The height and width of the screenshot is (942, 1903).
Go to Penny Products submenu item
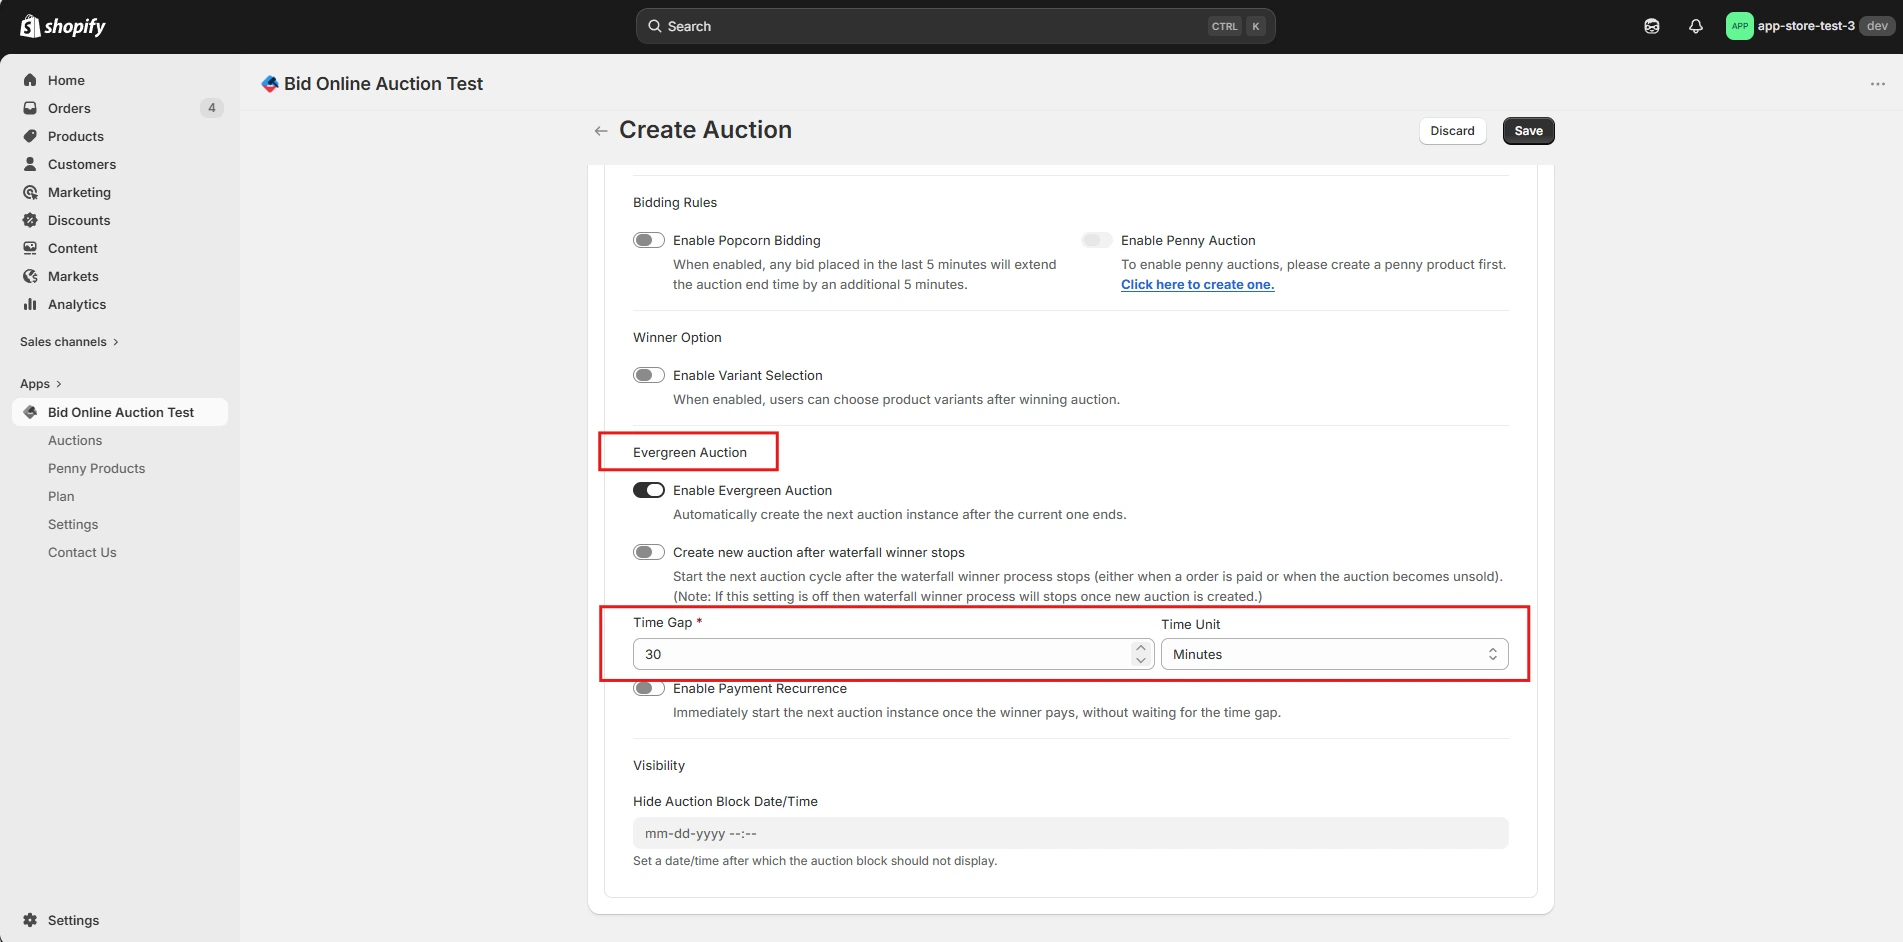point(96,468)
